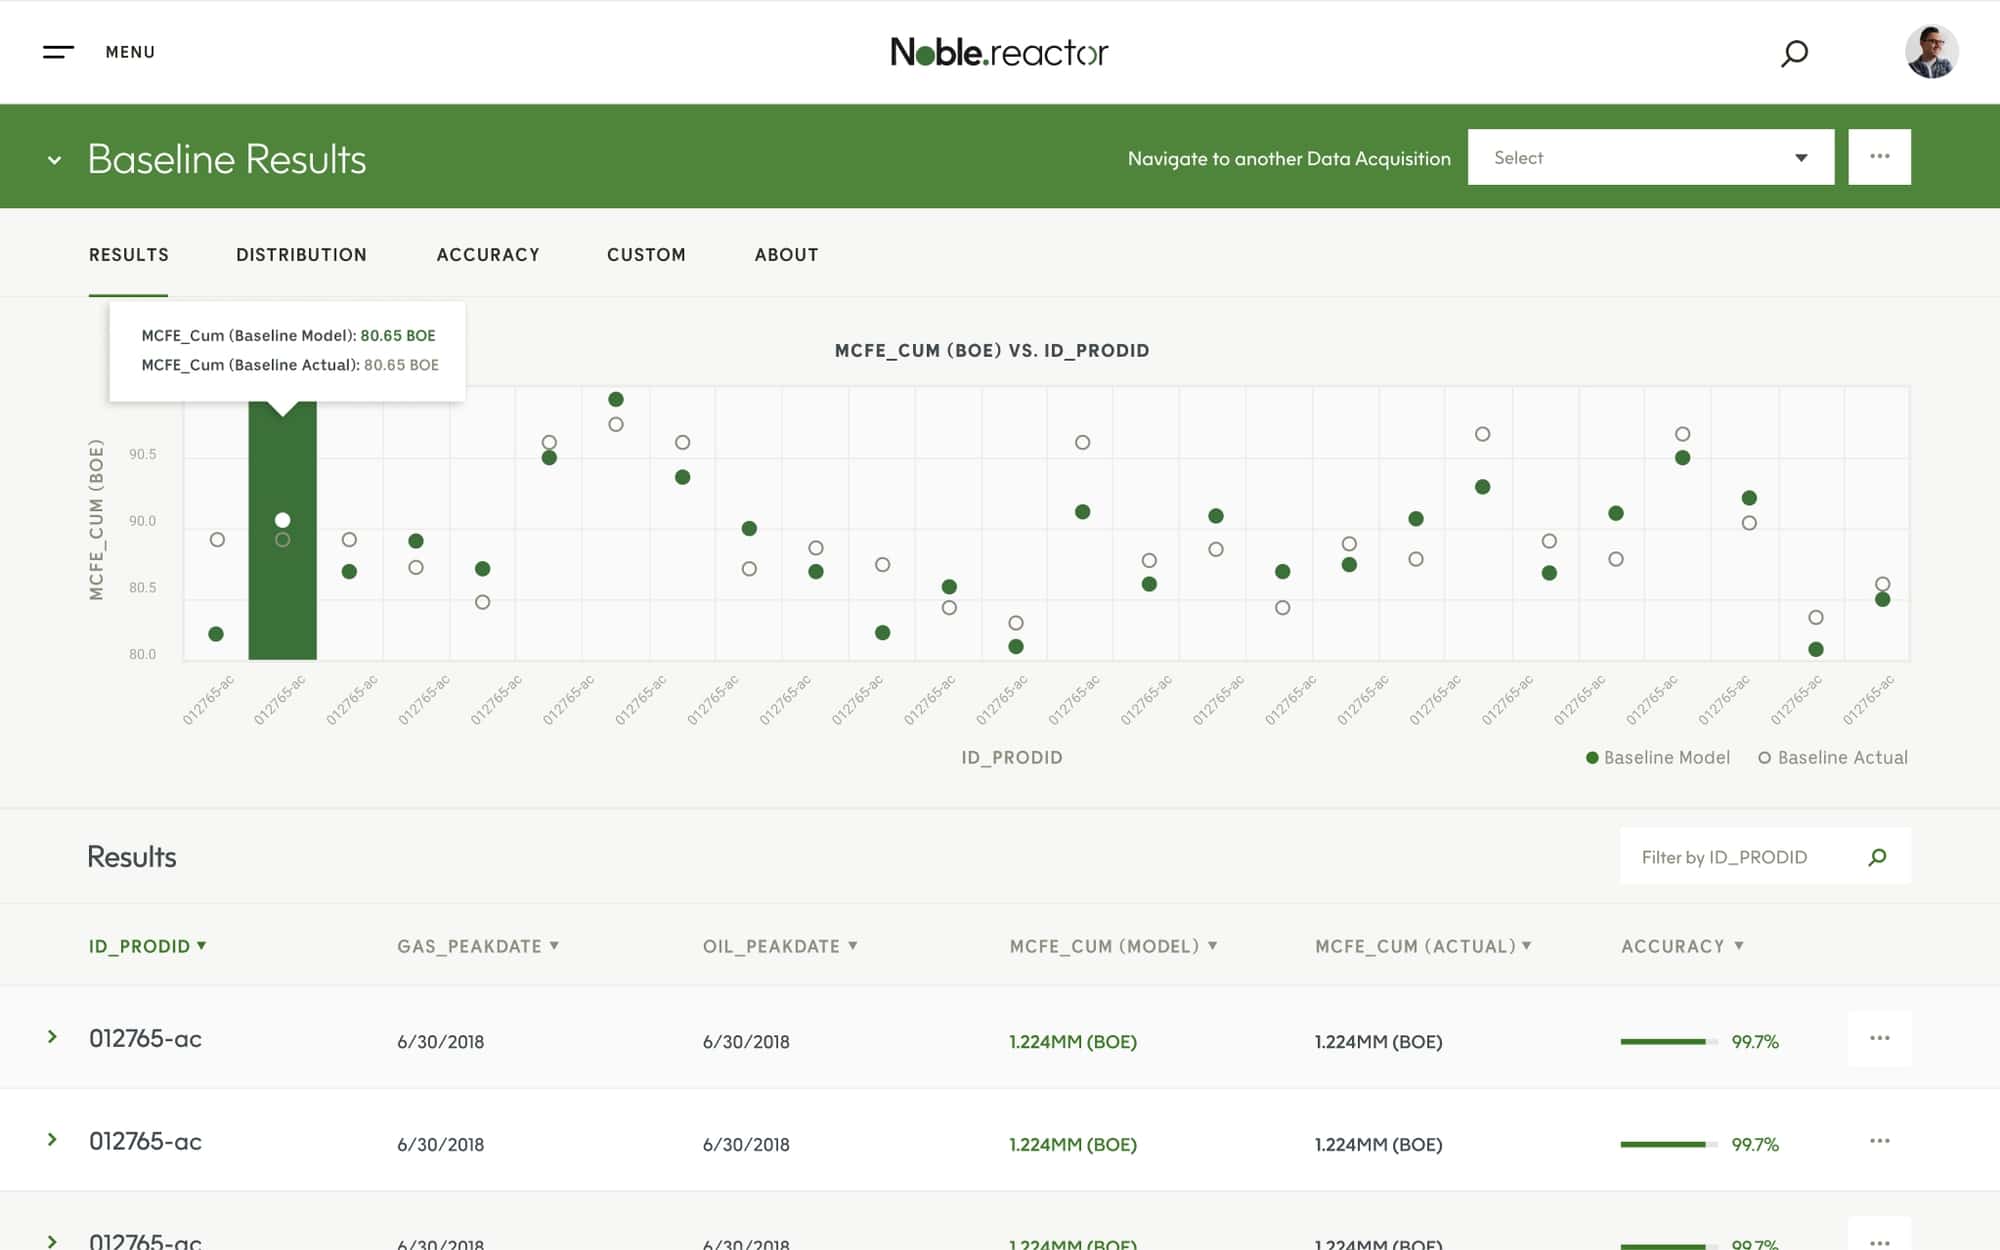Viewport: 2000px width, 1250px height.
Task: Expand the first 012765-ac row
Action: point(49,1038)
